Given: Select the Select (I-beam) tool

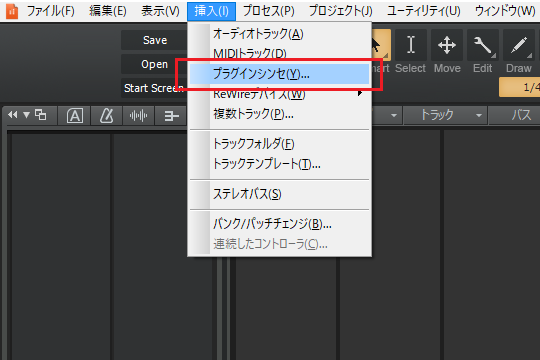Looking at the screenshot, I should tap(411, 45).
